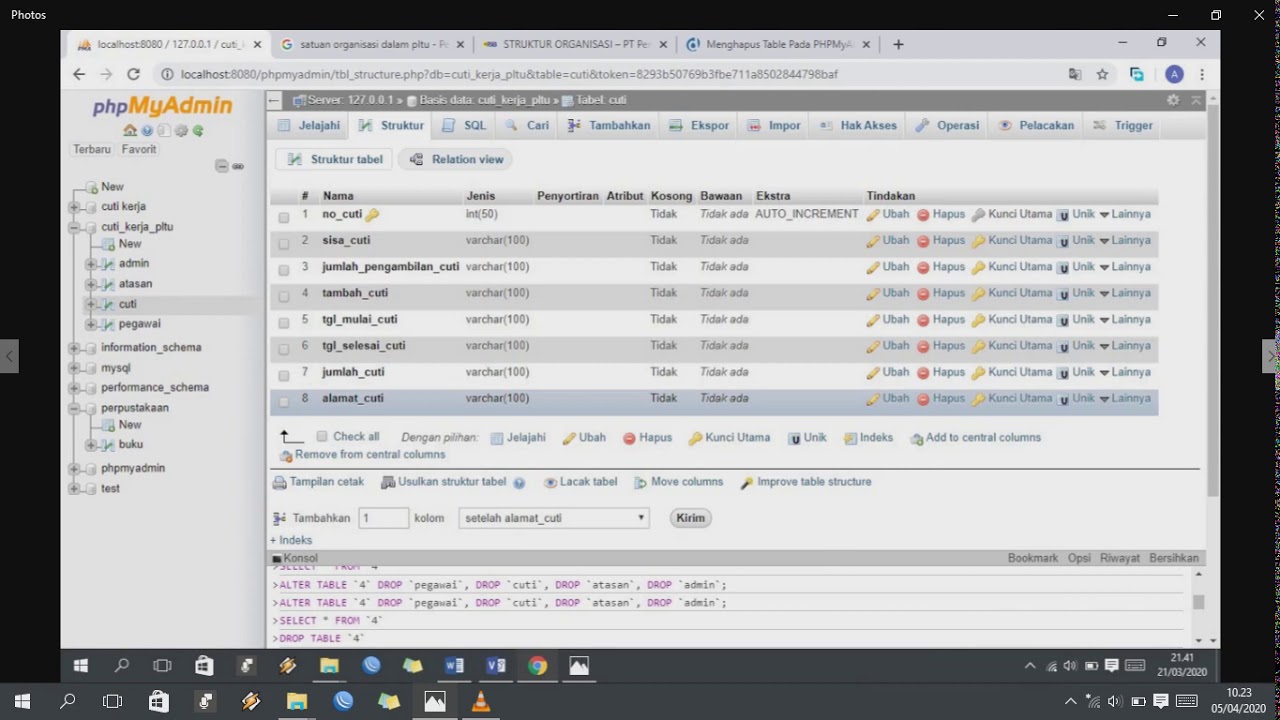
Task: Click the translate icon in address bar
Action: (x=1075, y=74)
